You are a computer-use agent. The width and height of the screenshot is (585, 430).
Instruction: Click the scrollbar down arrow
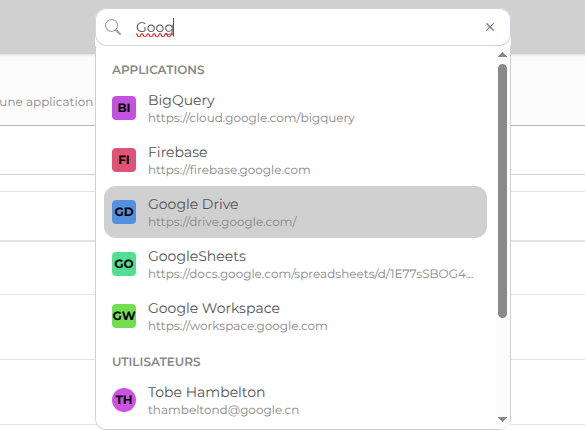[502, 419]
